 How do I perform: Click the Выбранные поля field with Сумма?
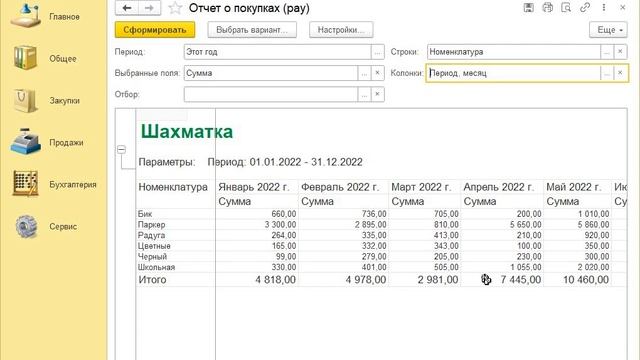[x=271, y=73]
